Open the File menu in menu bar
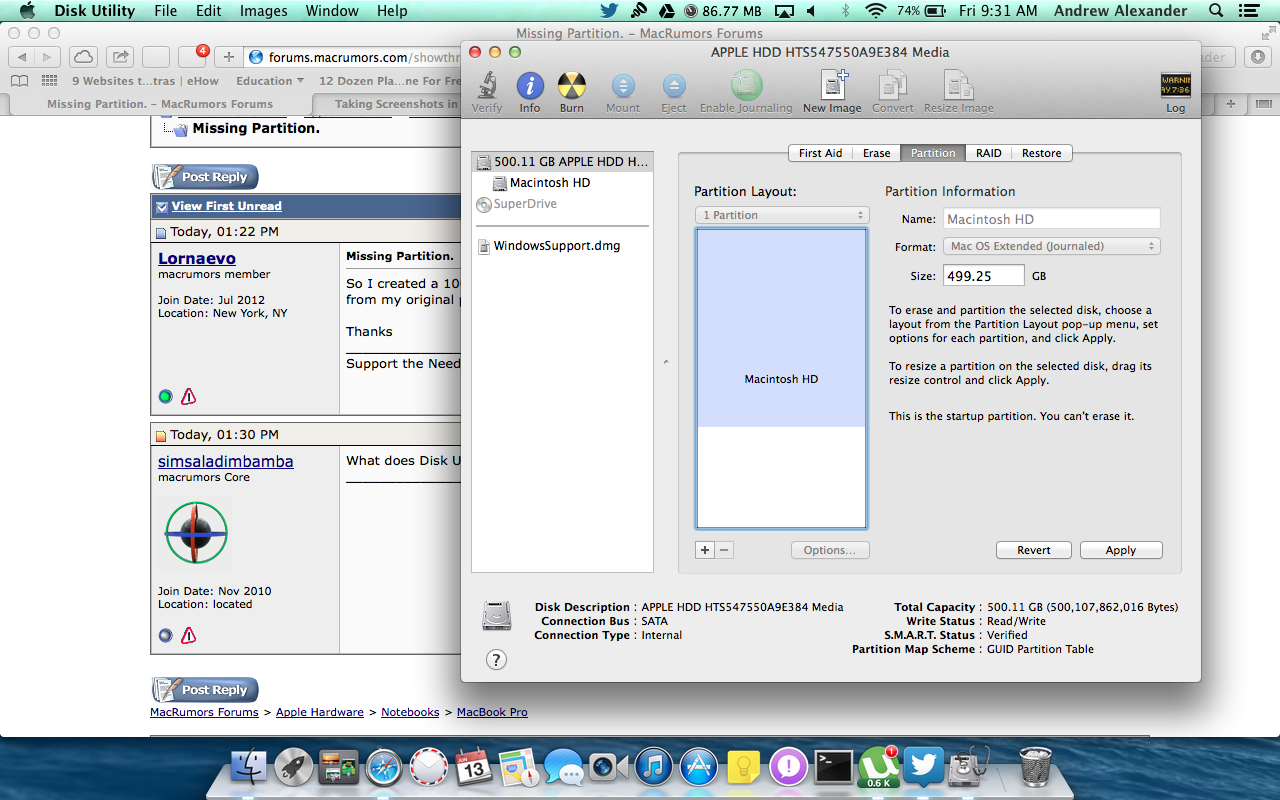Screen dimensions: 1280x800 click(x=166, y=11)
